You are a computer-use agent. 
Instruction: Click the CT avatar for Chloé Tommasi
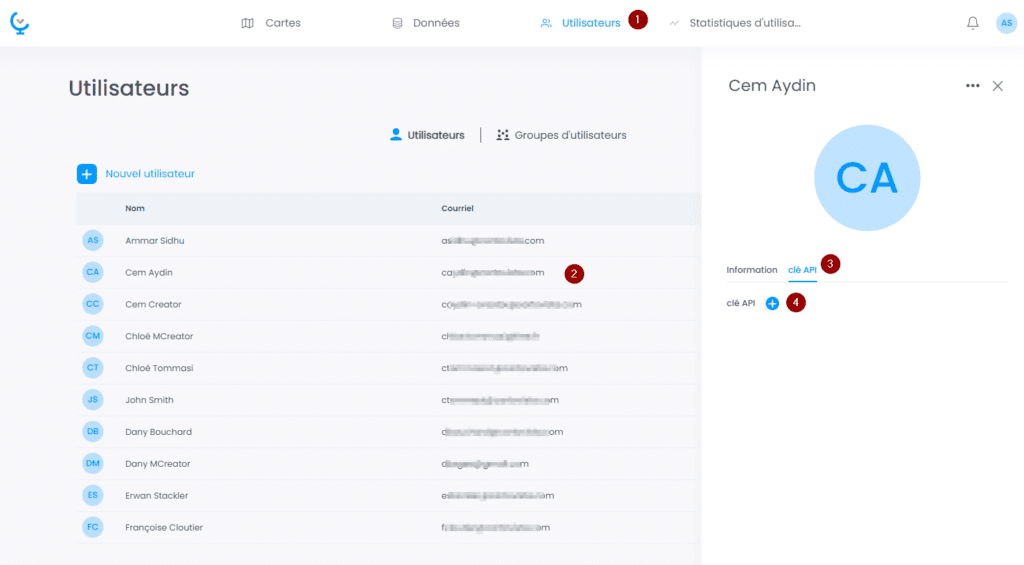coord(93,368)
